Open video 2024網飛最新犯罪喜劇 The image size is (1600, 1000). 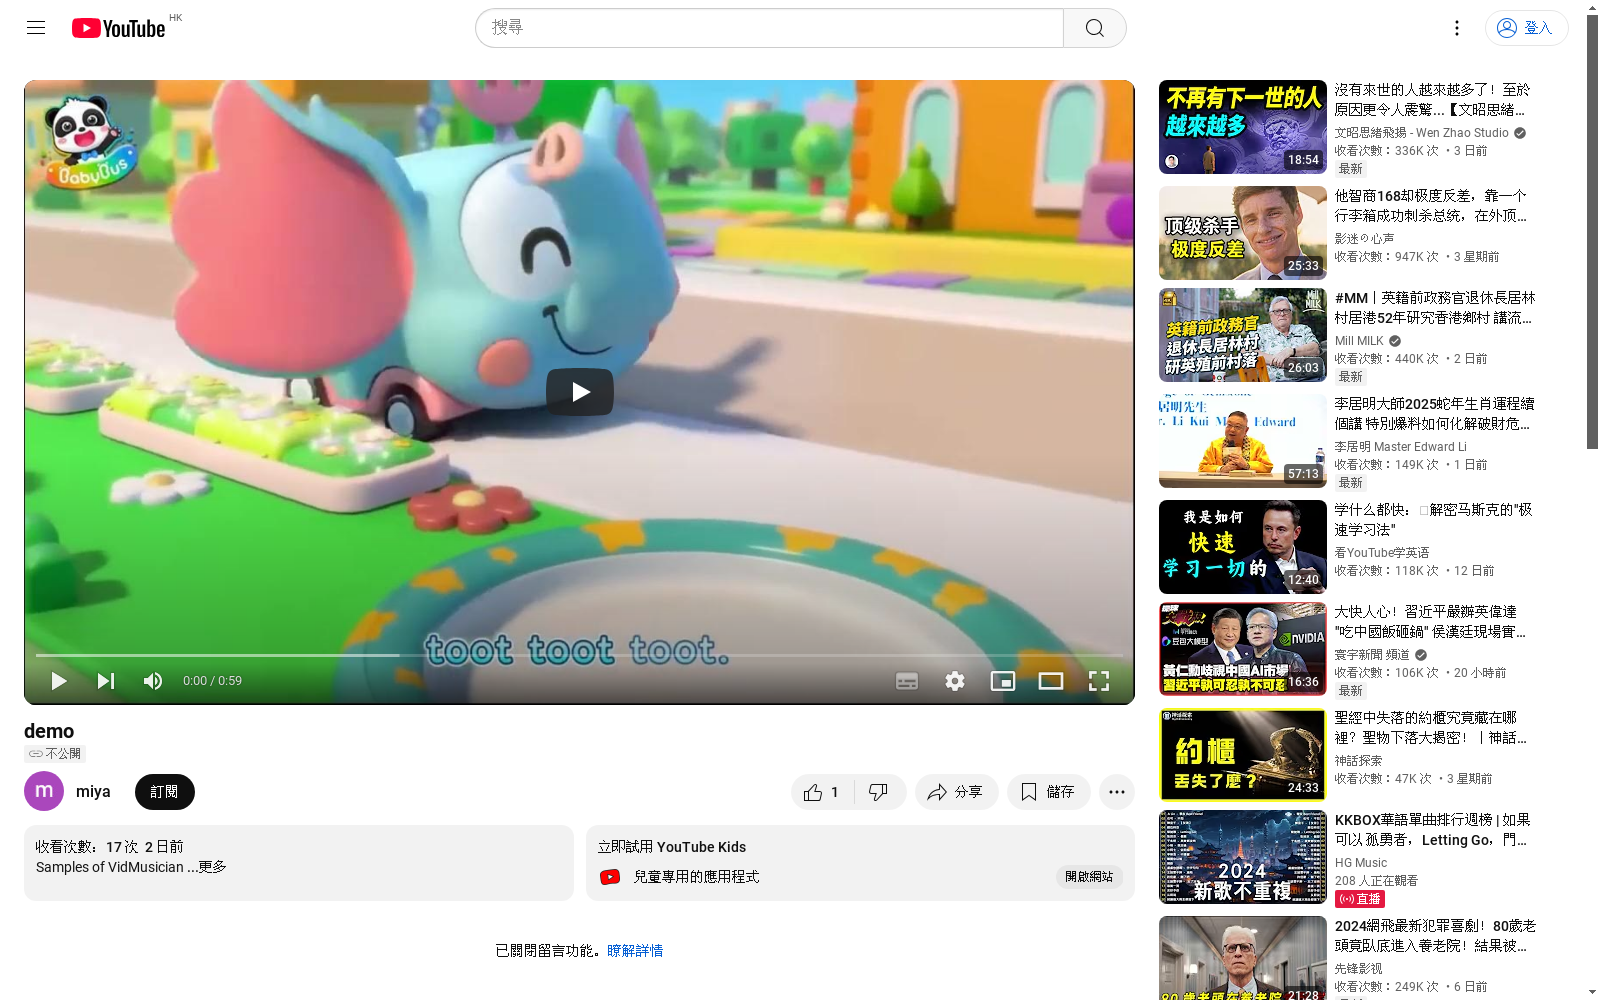(1435, 936)
